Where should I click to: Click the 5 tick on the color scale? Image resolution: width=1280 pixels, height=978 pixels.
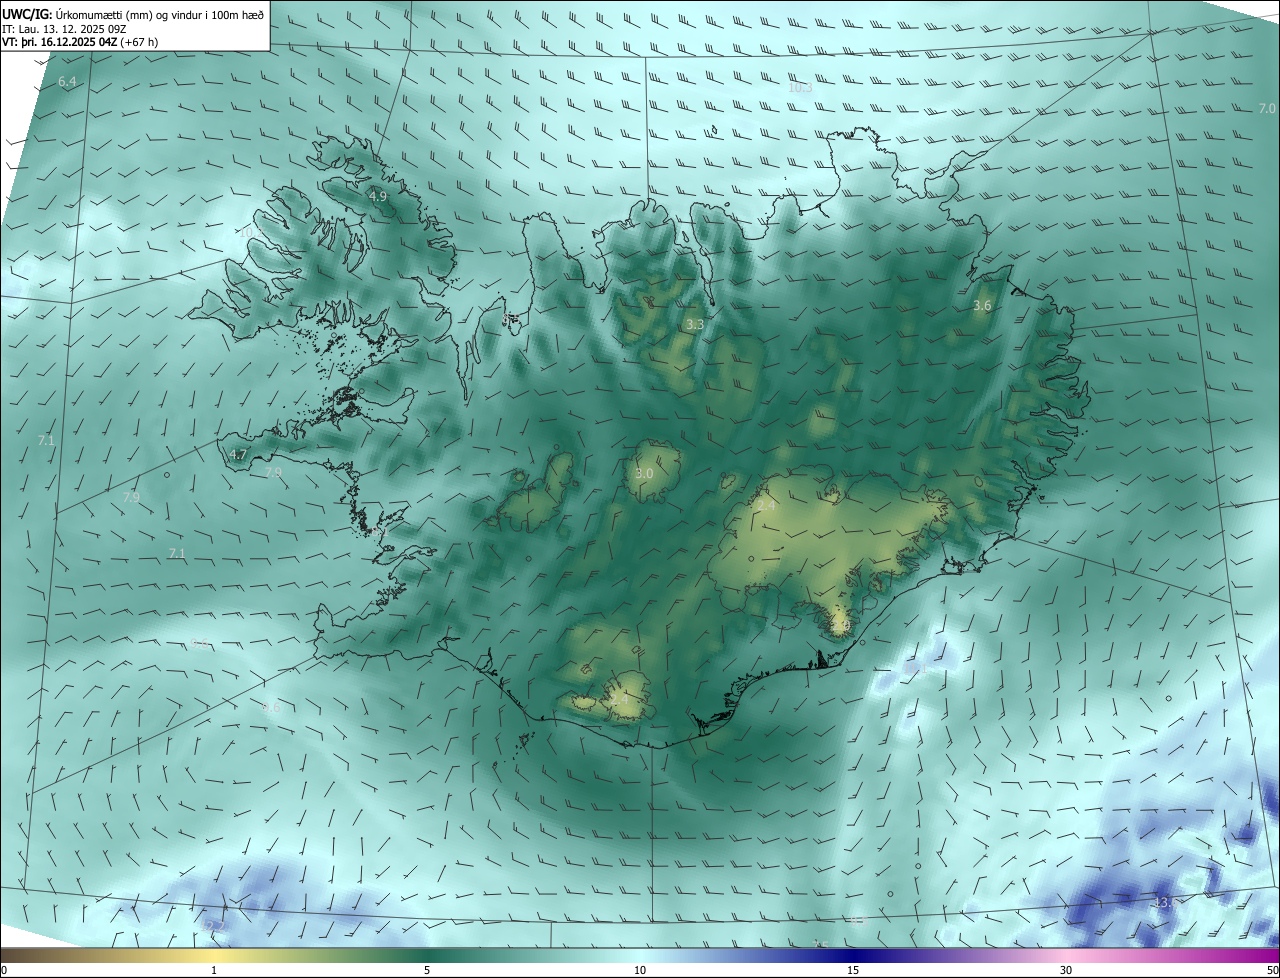click(427, 970)
